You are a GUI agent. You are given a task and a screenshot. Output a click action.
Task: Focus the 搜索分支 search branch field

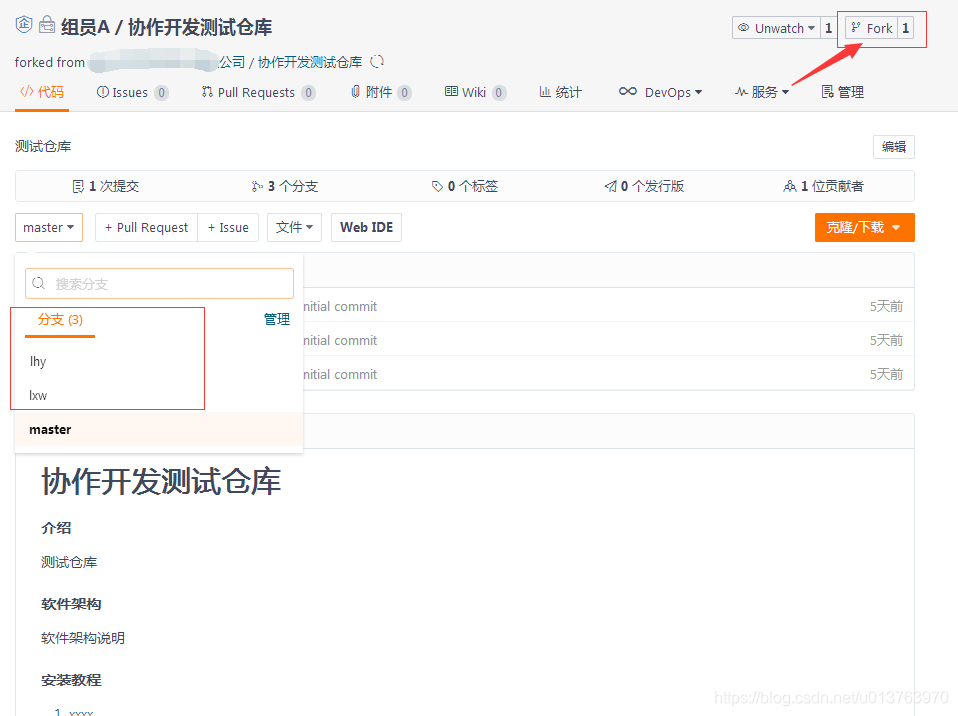pos(159,283)
